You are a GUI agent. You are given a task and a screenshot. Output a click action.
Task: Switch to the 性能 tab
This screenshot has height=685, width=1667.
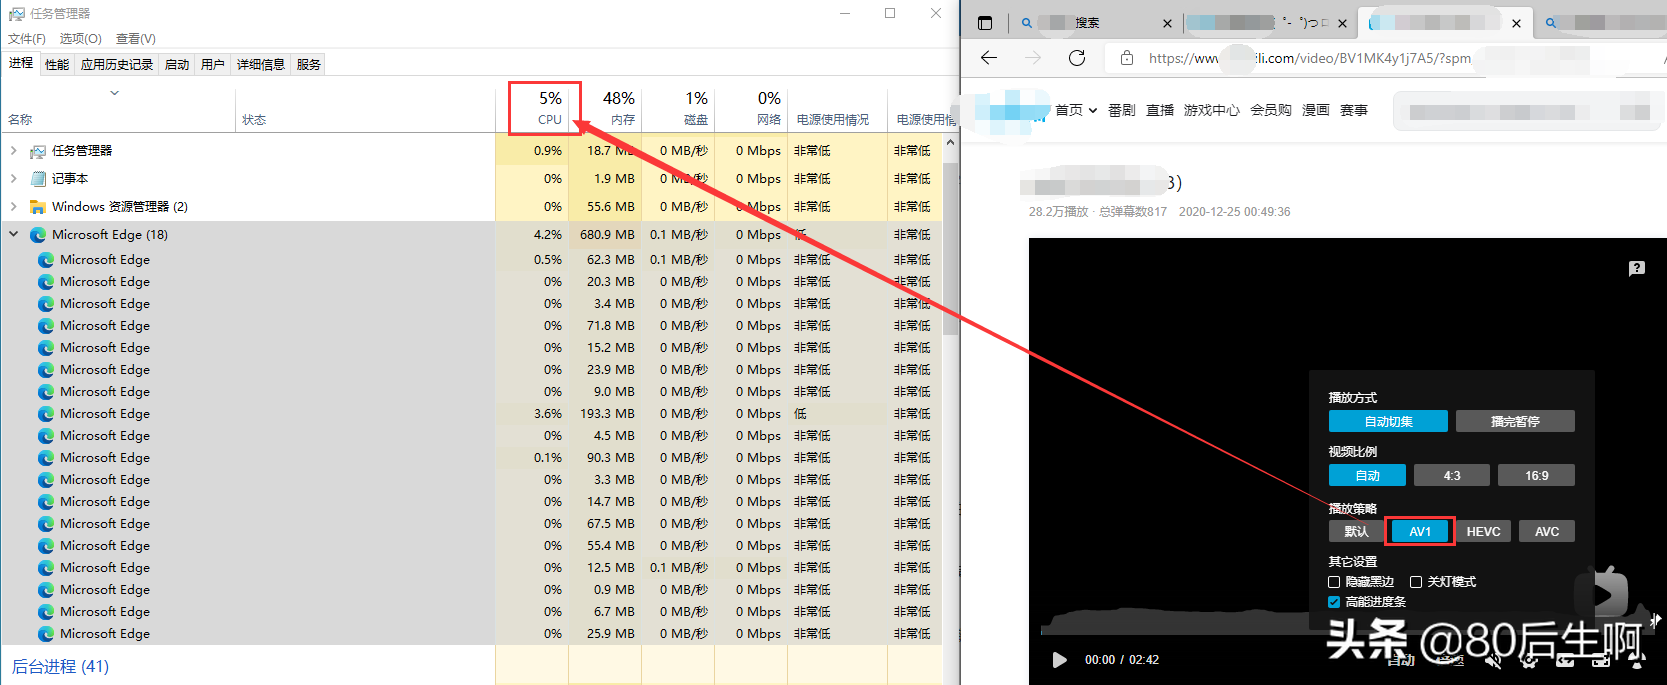57,65
